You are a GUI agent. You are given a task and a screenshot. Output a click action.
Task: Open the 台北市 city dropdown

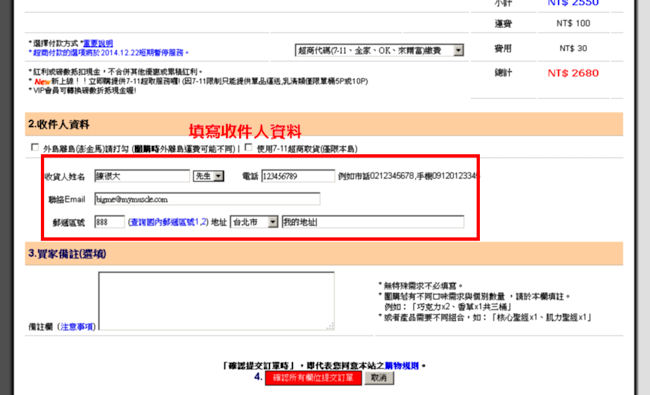click(x=254, y=222)
